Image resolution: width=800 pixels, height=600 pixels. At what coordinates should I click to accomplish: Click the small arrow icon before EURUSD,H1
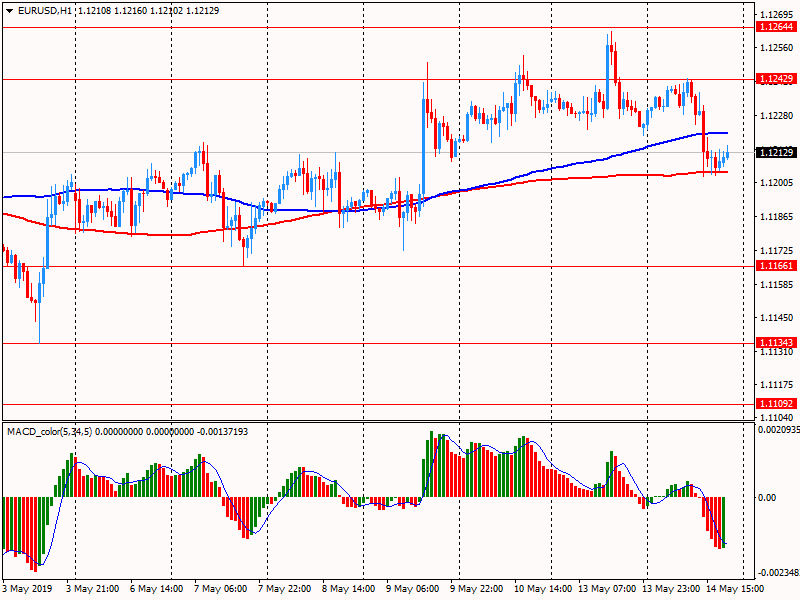[10, 10]
